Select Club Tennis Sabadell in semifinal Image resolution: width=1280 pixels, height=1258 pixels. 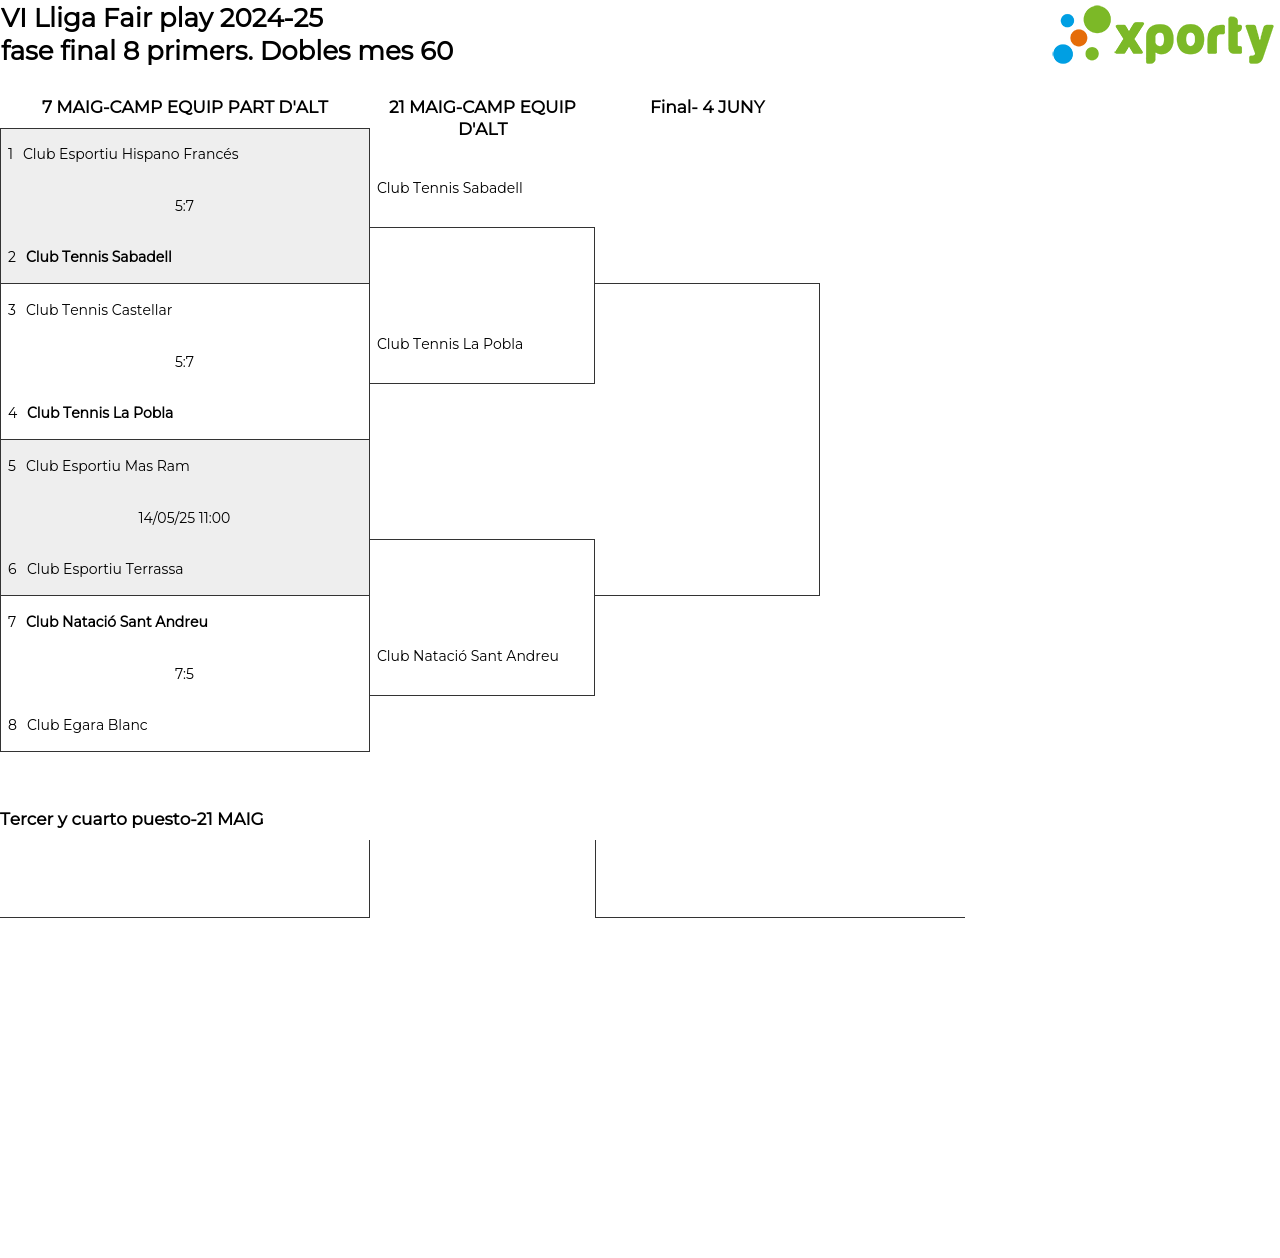pyautogui.click(x=449, y=188)
